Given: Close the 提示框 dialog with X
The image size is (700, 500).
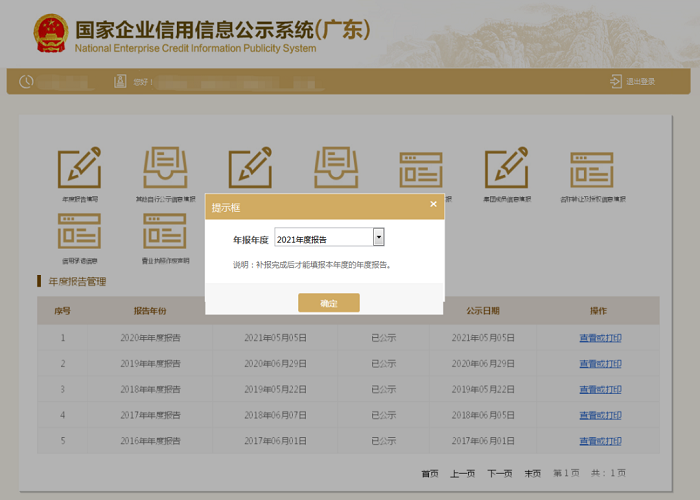Looking at the screenshot, I should 433,204.
